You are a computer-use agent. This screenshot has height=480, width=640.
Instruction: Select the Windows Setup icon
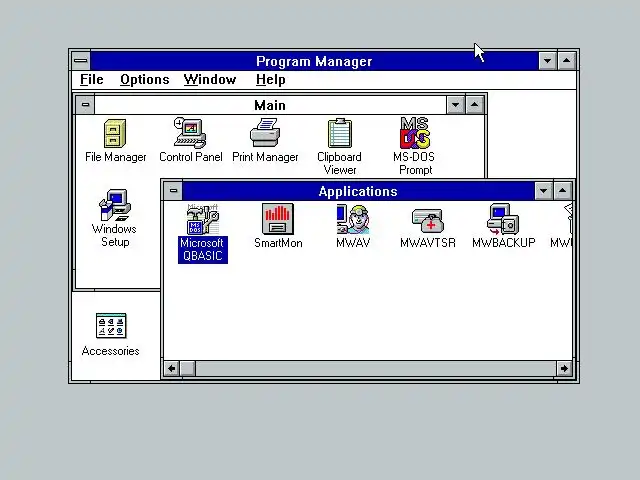pyautogui.click(x=115, y=205)
